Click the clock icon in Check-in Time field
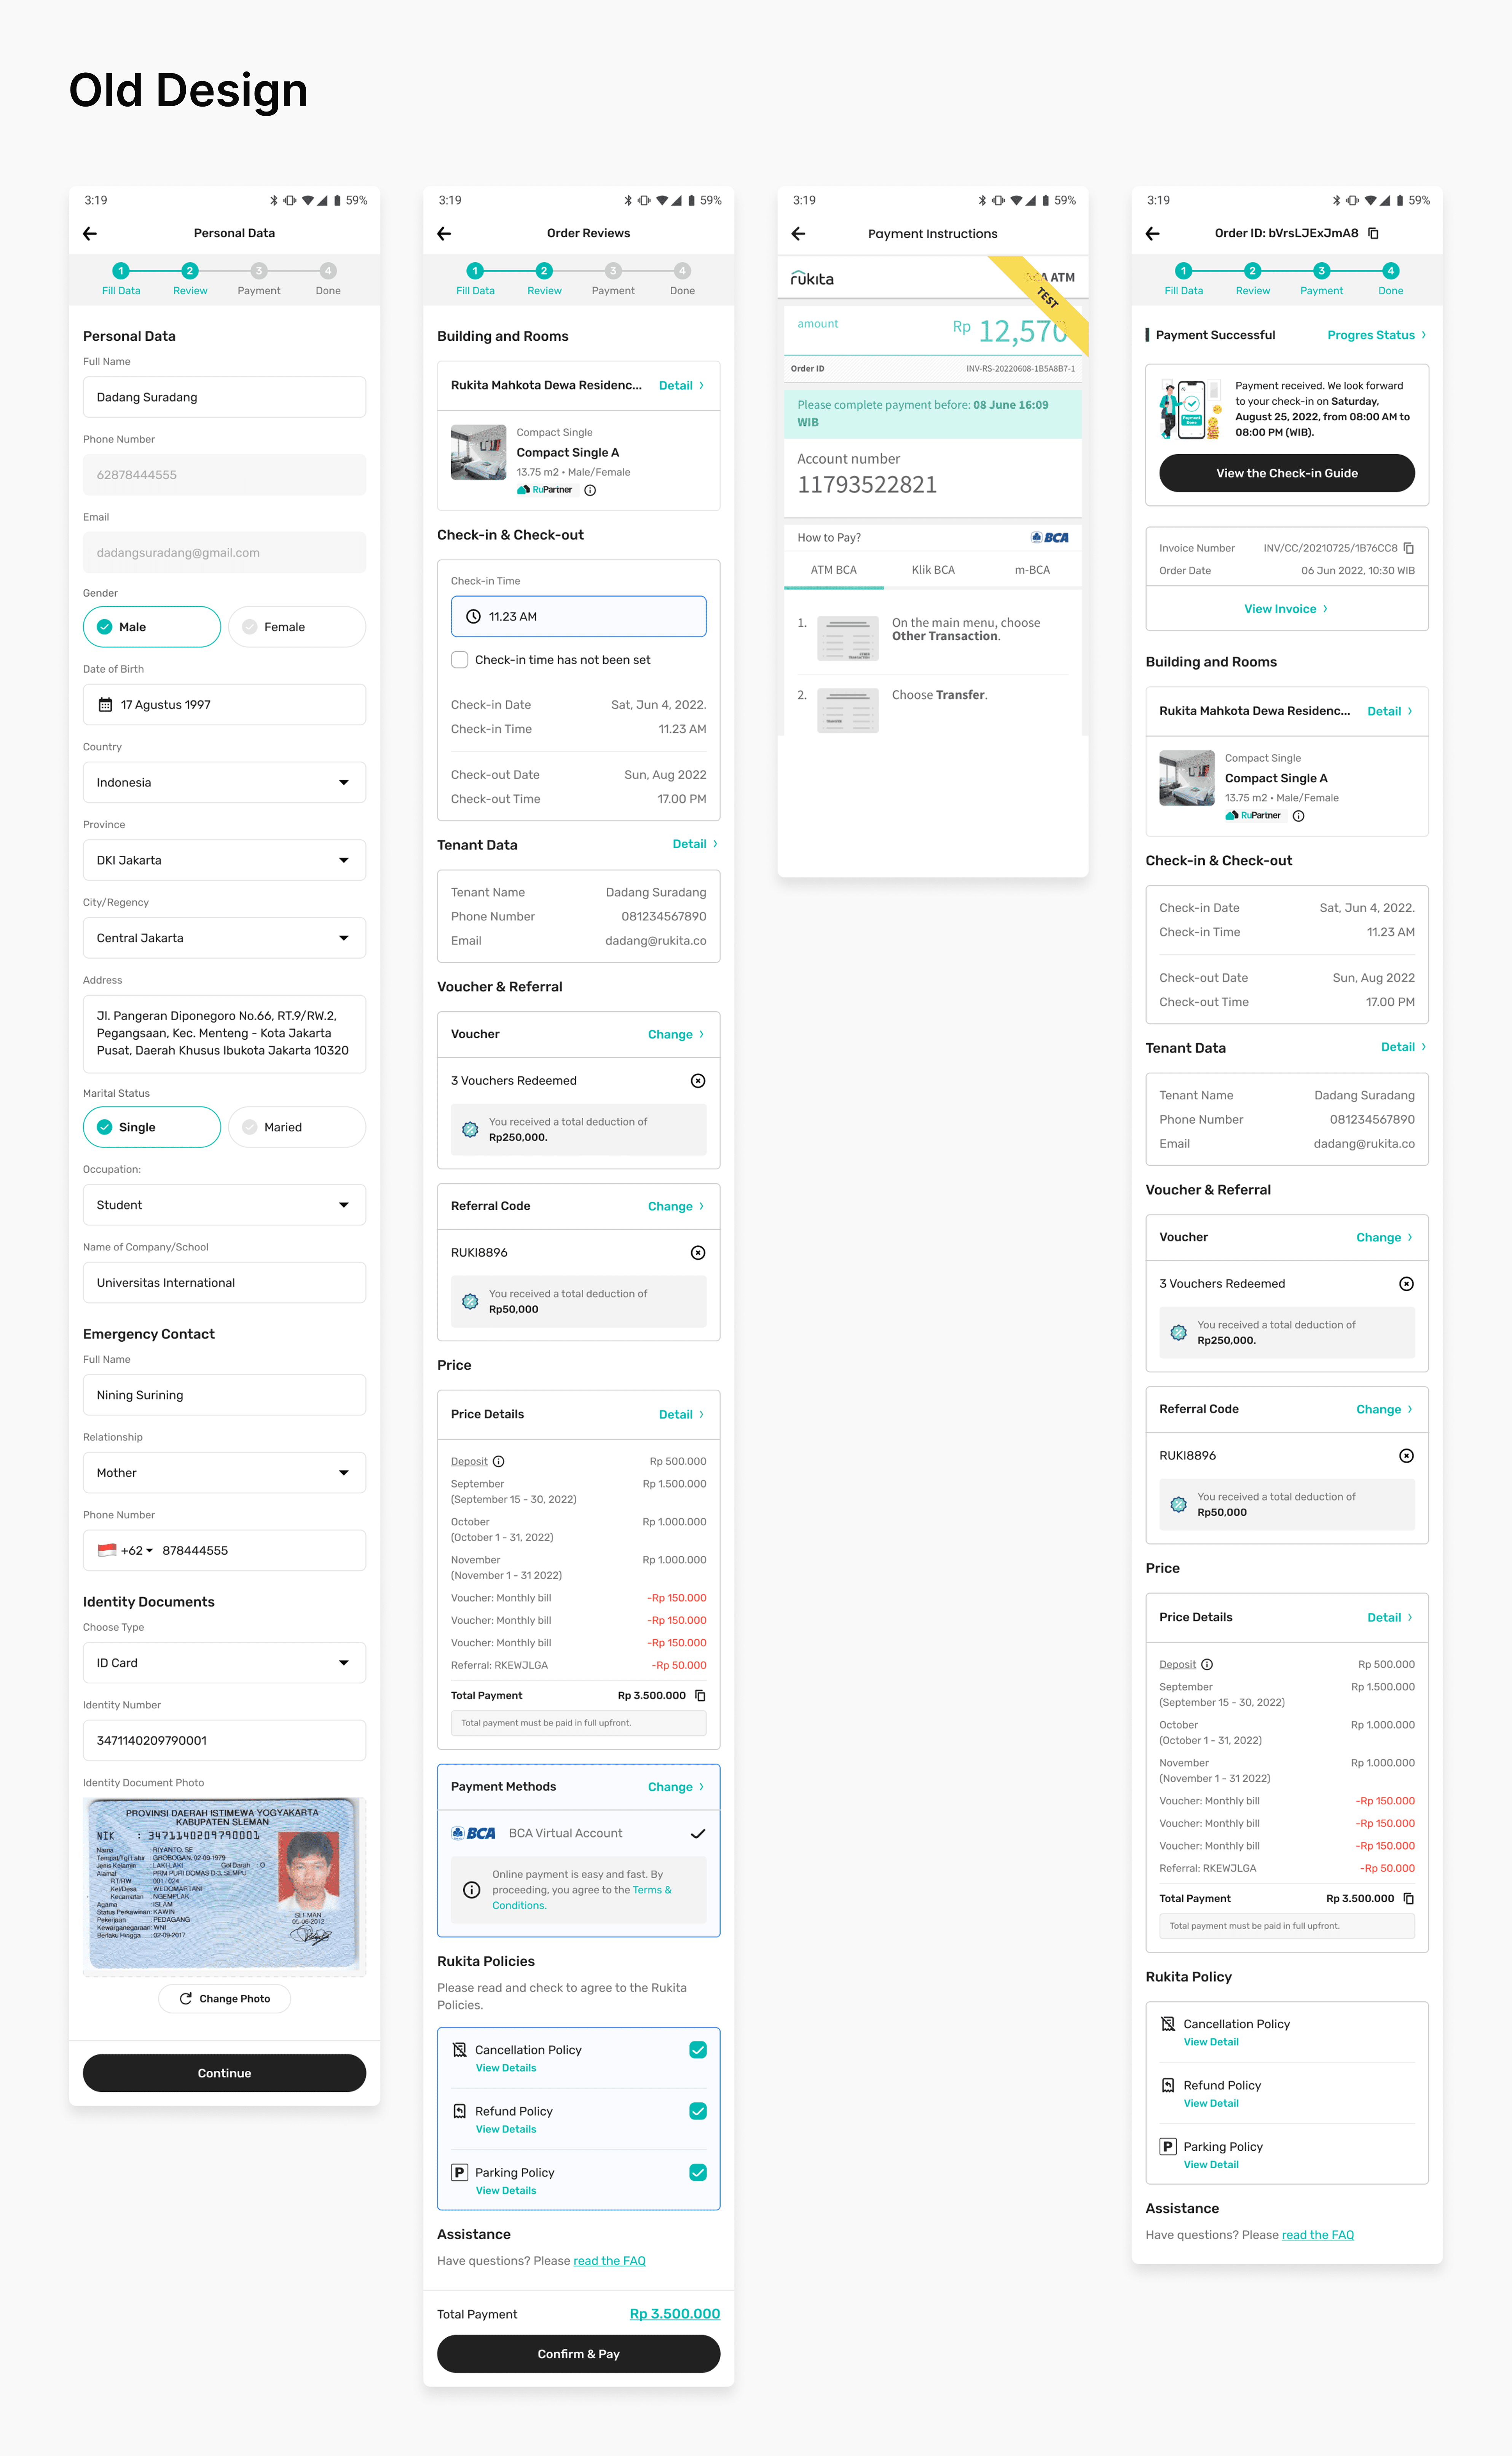The height and width of the screenshot is (2456, 1512). point(473,617)
